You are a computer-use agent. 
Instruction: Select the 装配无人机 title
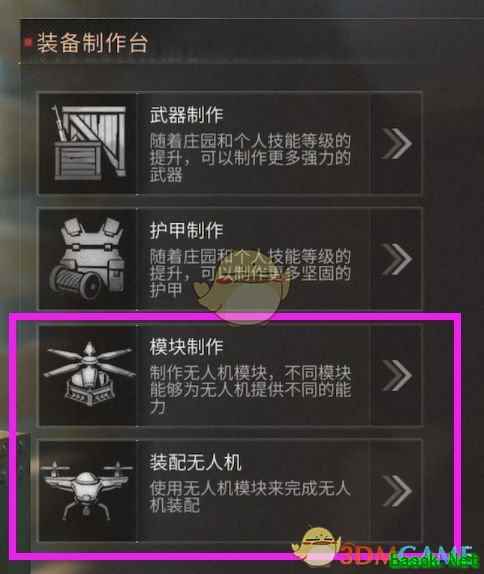coord(195,462)
